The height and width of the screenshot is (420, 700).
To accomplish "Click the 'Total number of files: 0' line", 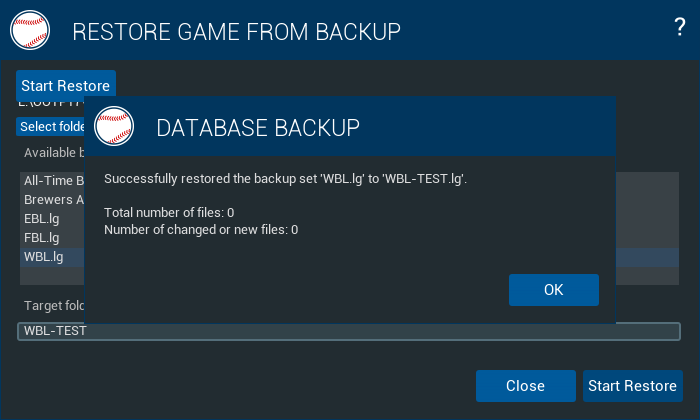I will [169, 212].
